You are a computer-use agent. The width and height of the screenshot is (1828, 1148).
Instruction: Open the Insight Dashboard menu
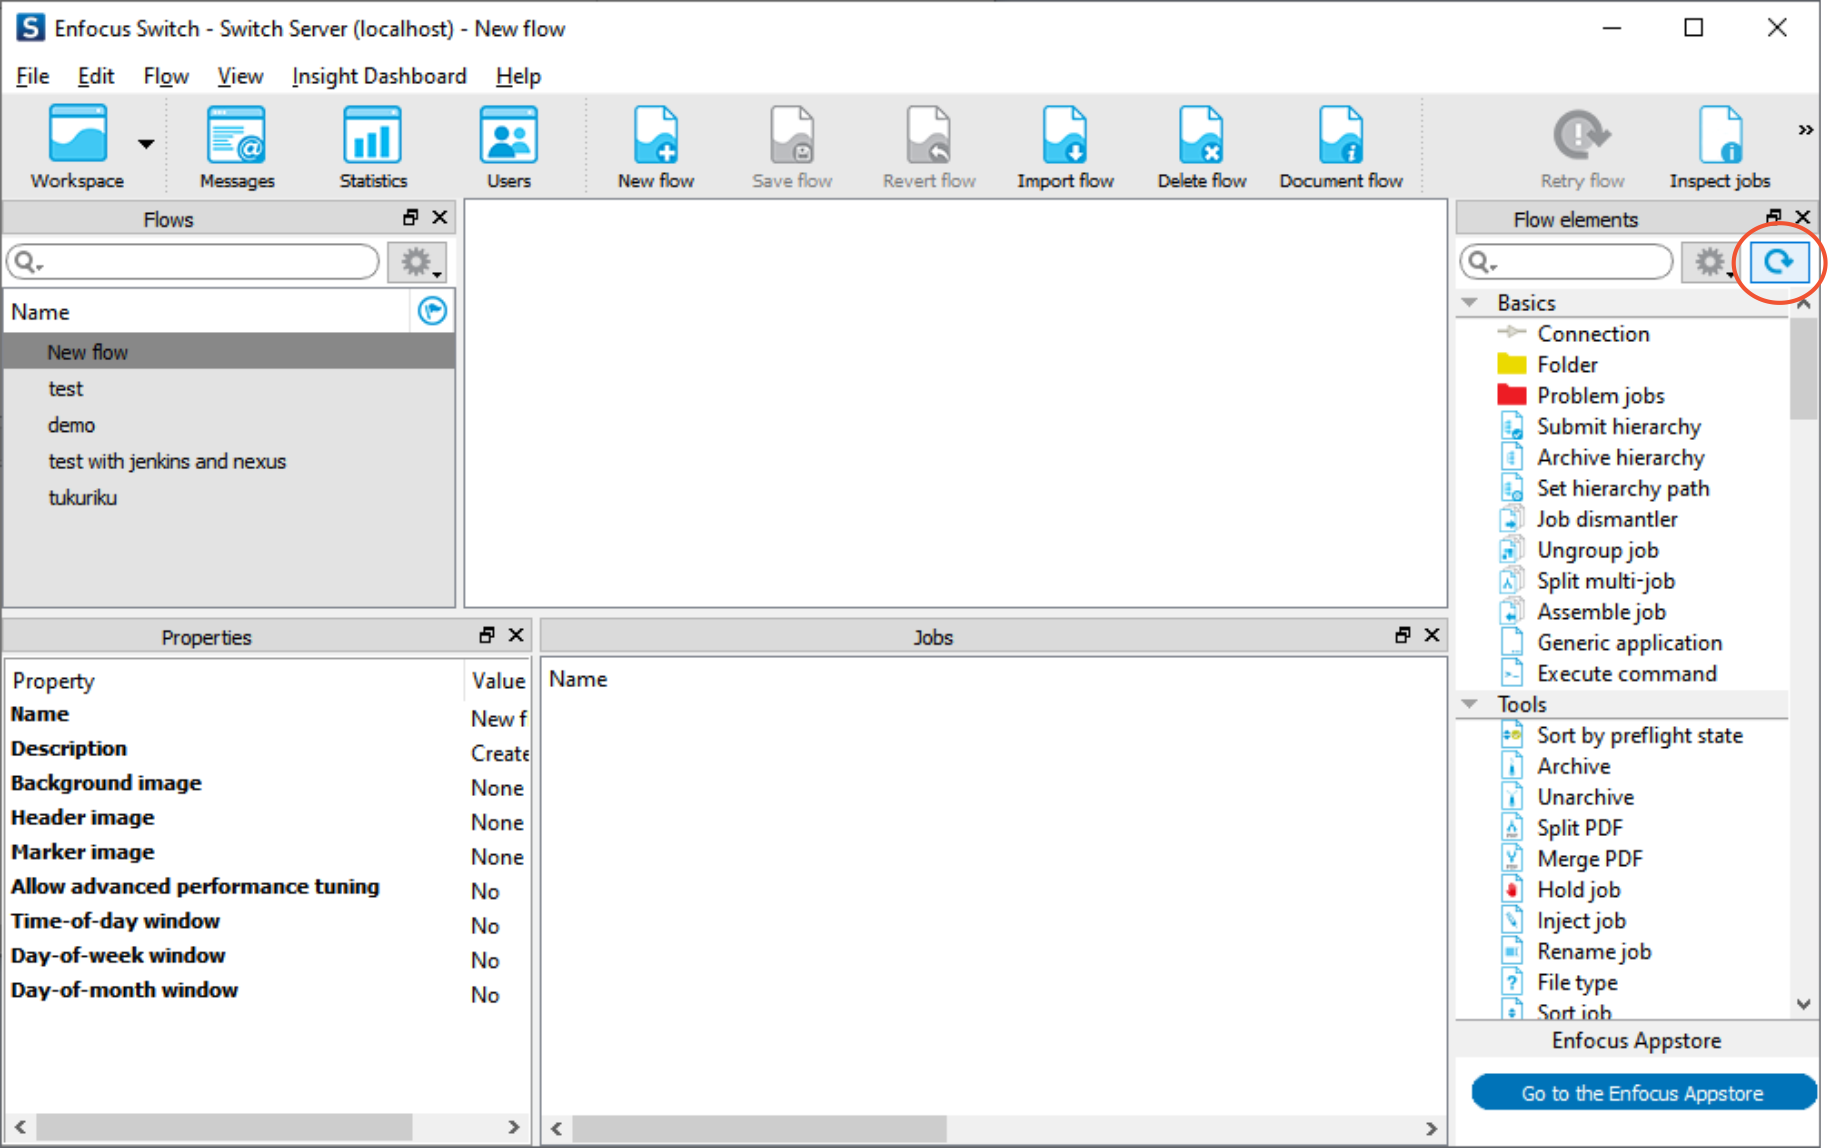[x=378, y=76]
